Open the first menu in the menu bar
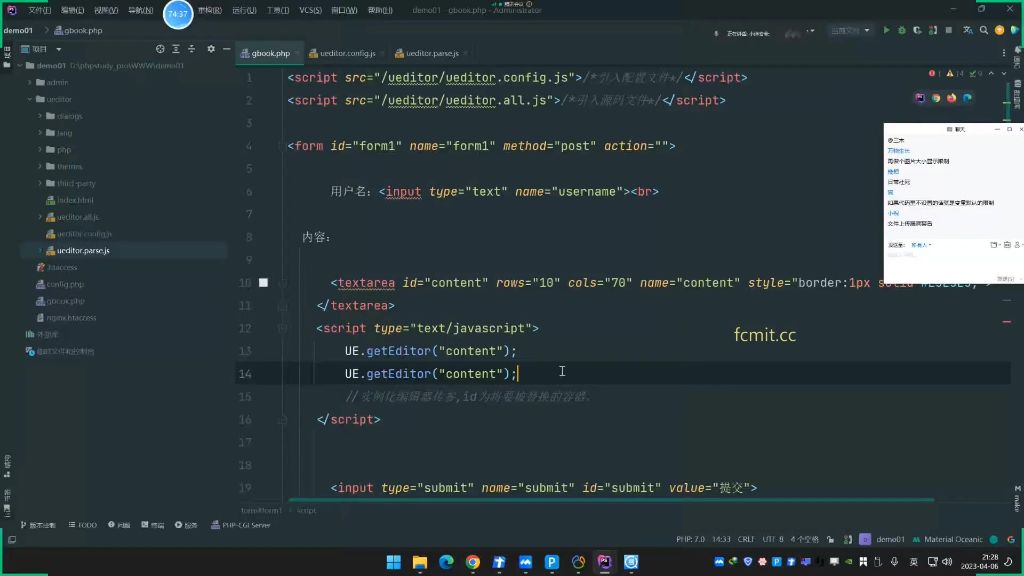The height and width of the screenshot is (576, 1024). tap(39, 10)
